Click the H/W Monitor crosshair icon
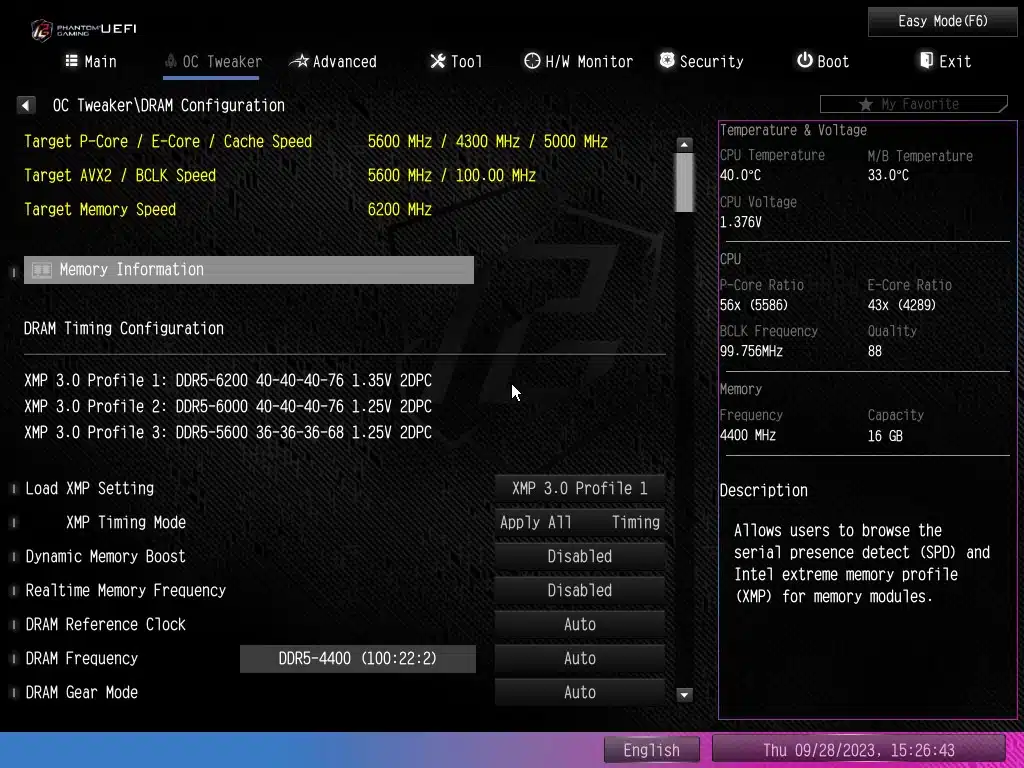The height and width of the screenshot is (768, 1024). pos(532,61)
